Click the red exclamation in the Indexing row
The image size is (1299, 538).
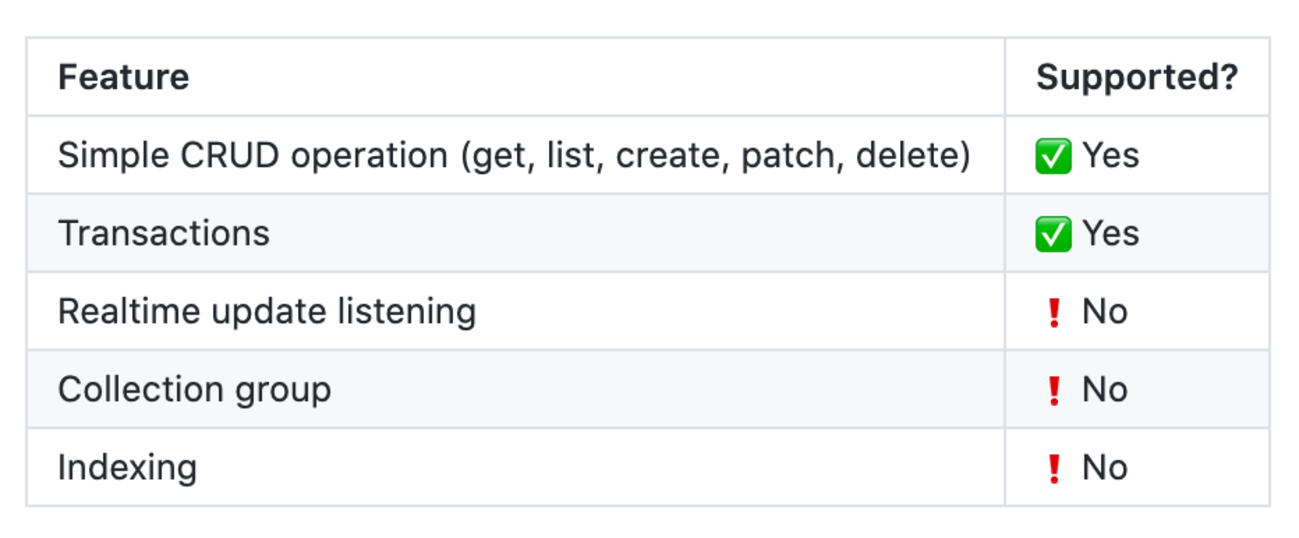1053,468
